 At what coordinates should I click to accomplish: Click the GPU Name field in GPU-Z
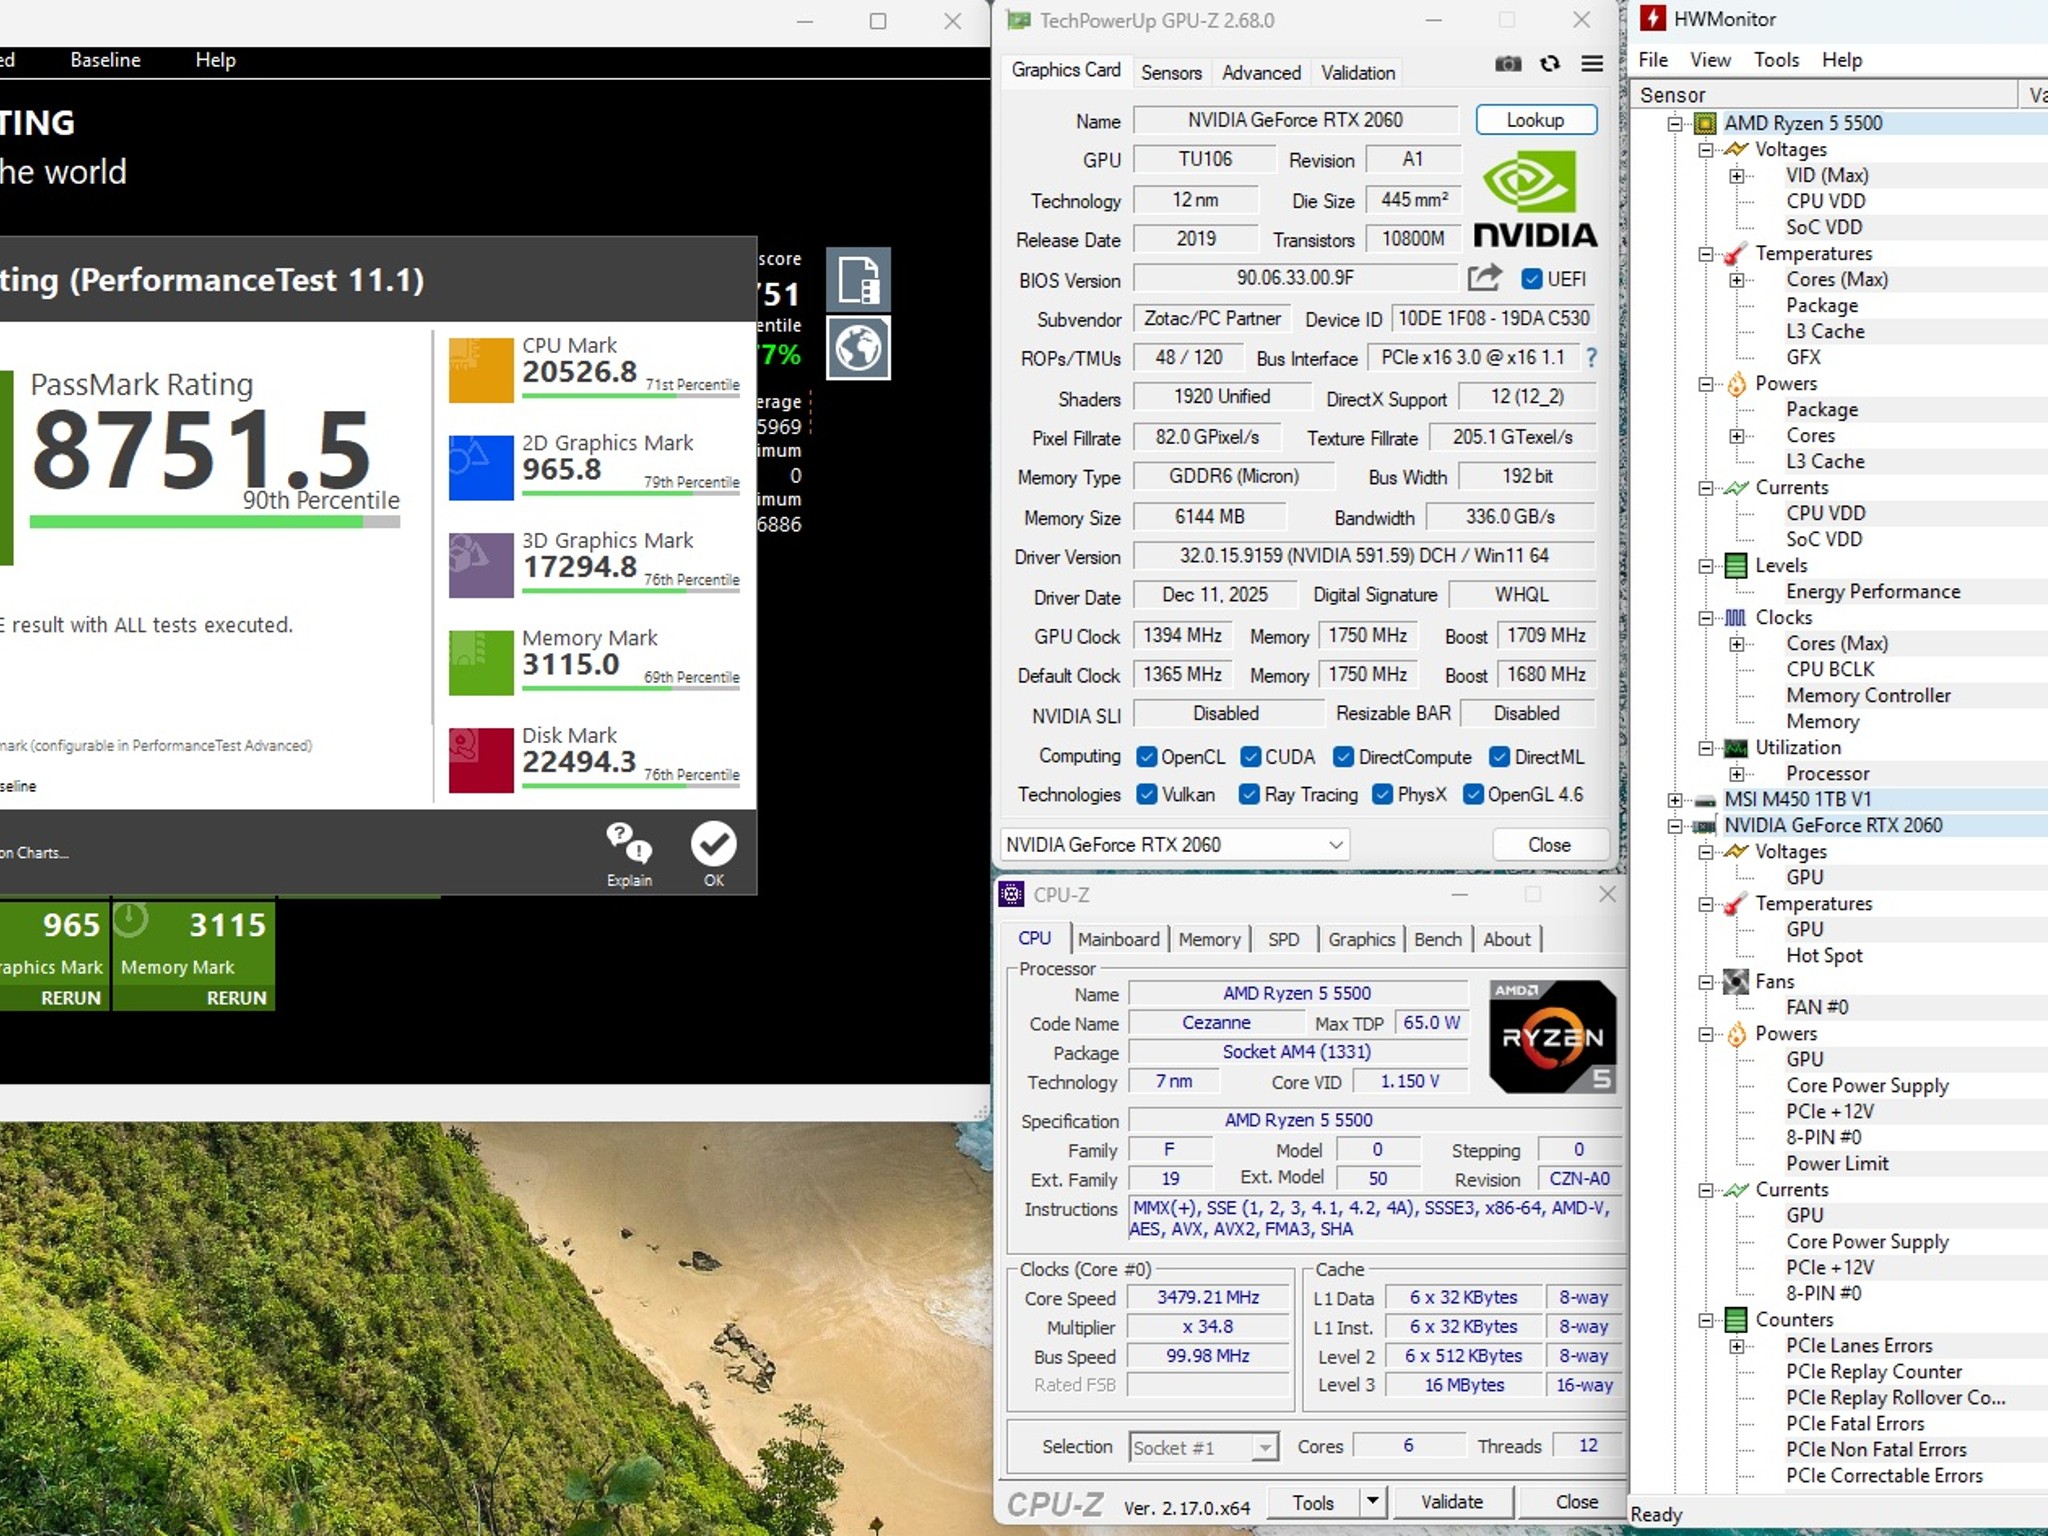click(1295, 120)
